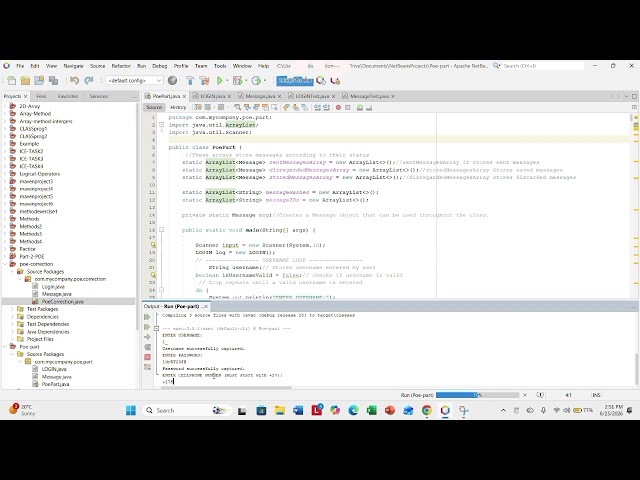Select PoeCorrection.java in the project tree
The height and width of the screenshot is (480, 640).
coord(62,302)
